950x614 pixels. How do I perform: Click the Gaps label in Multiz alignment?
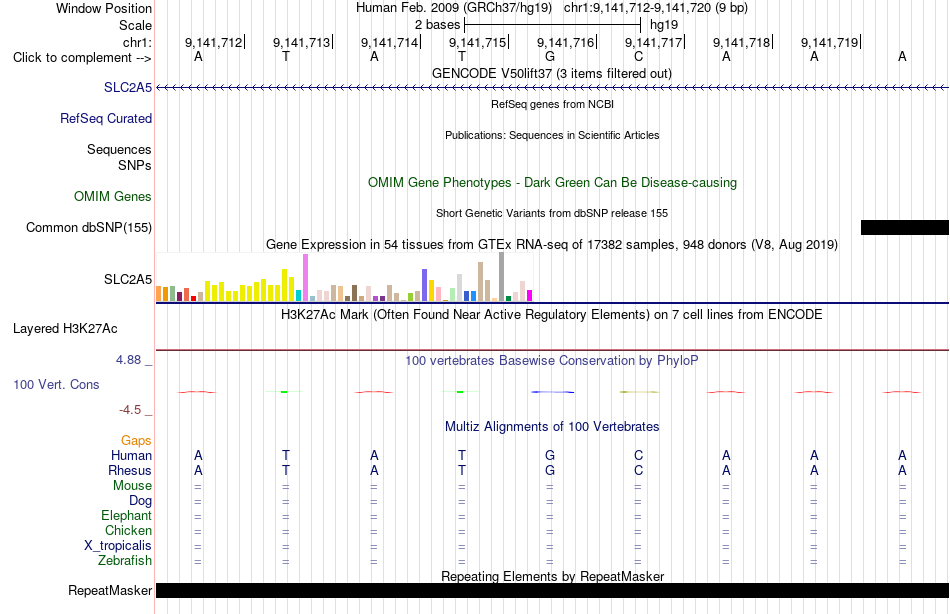point(136,441)
